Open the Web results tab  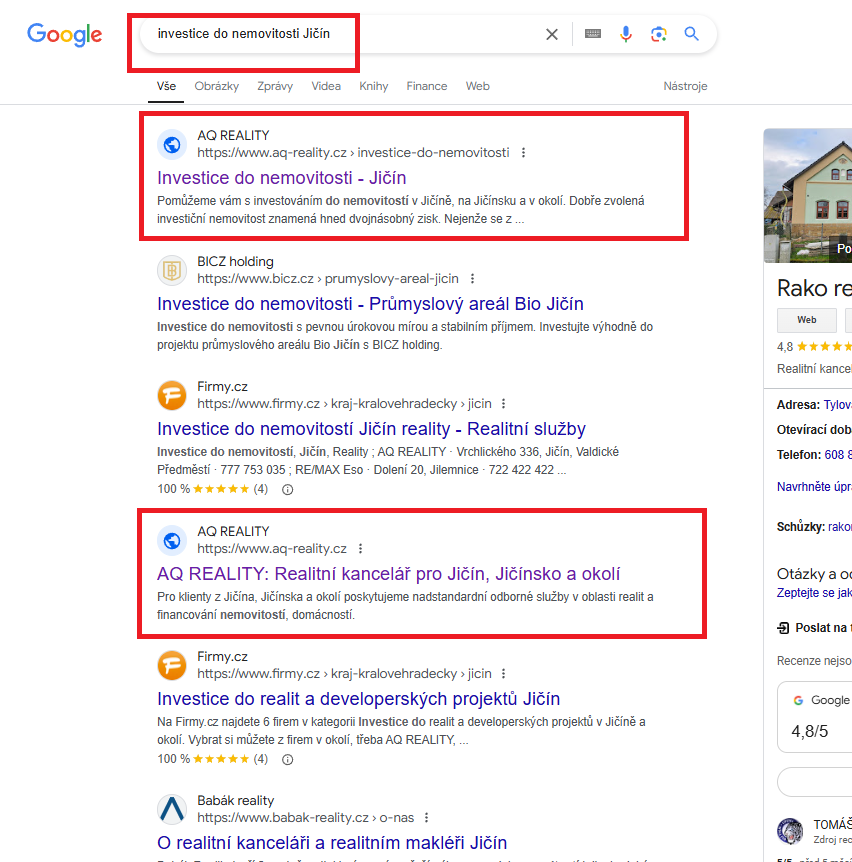(478, 86)
